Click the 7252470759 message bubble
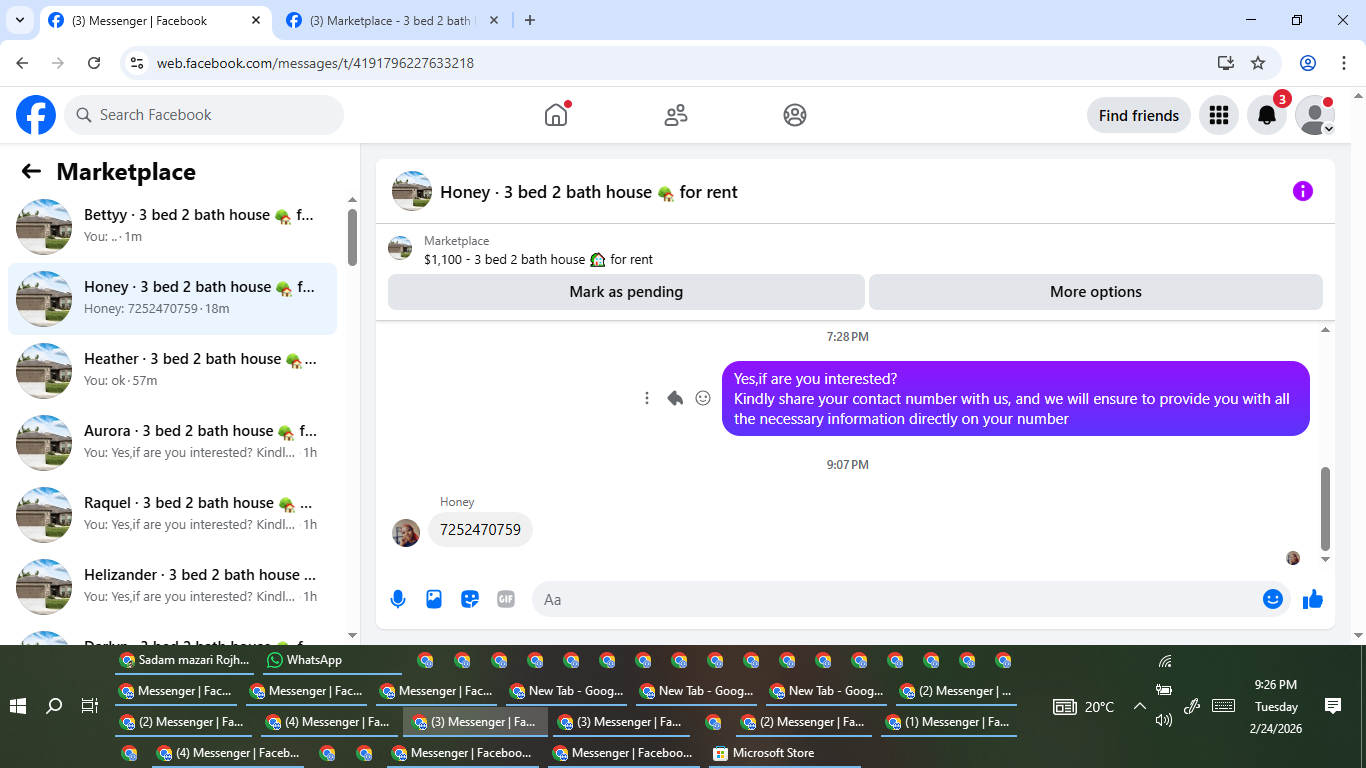 [x=480, y=530]
